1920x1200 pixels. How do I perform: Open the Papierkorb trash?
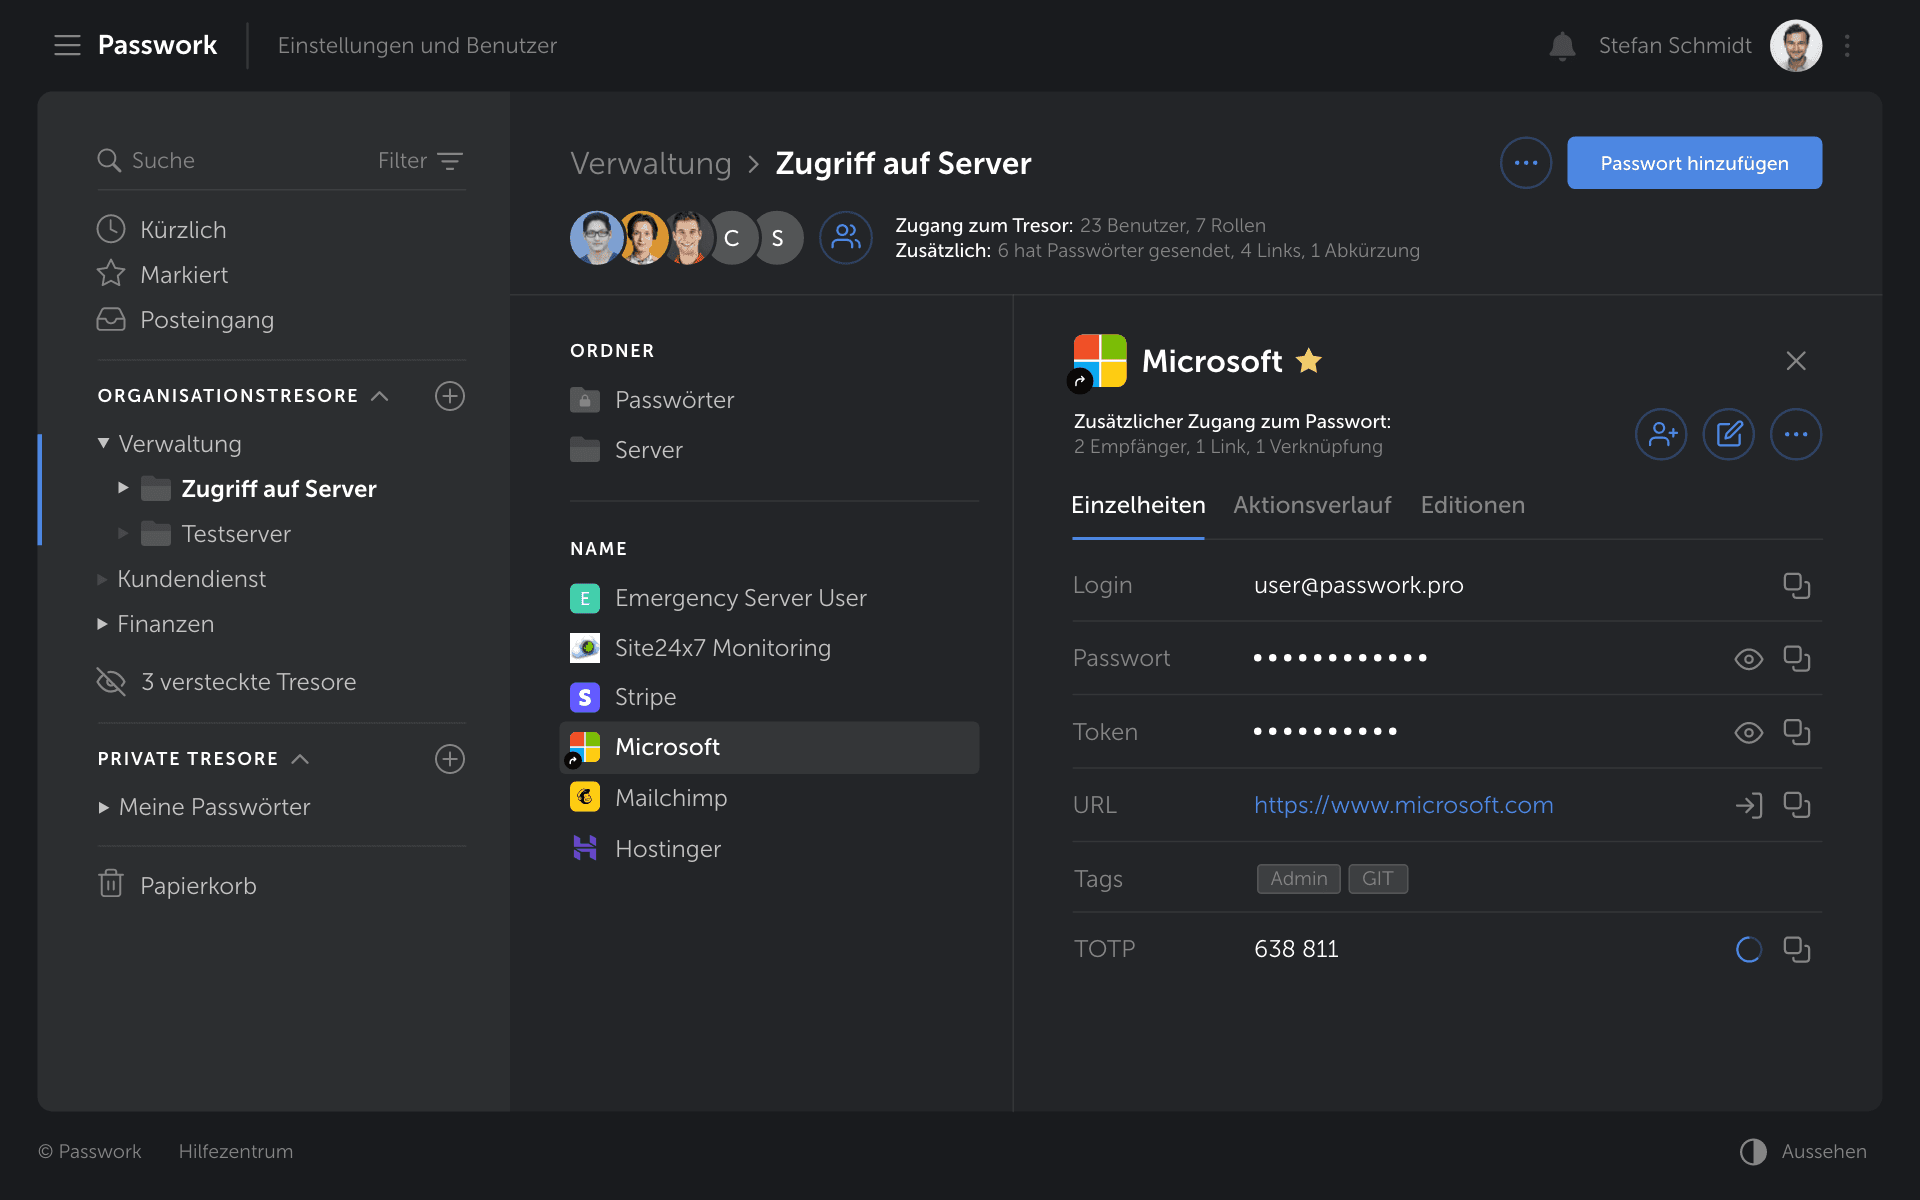point(177,885)
